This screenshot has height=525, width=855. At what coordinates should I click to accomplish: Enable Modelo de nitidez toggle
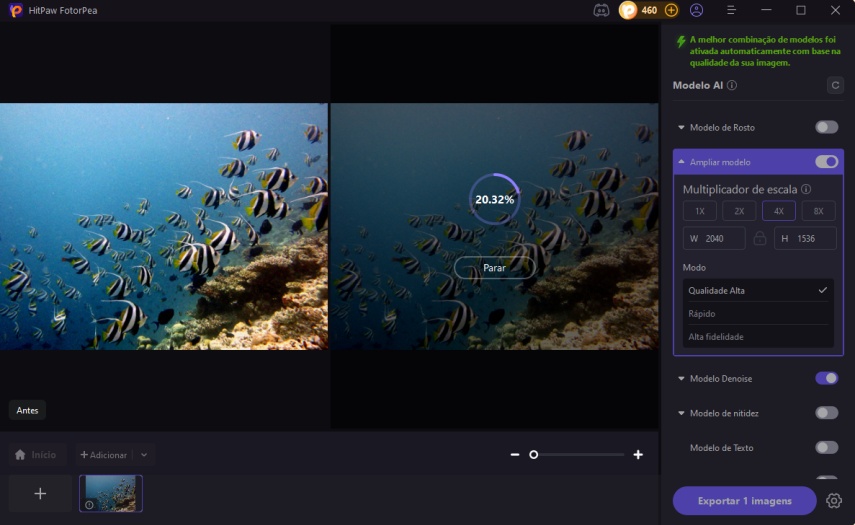coord(827,413)
